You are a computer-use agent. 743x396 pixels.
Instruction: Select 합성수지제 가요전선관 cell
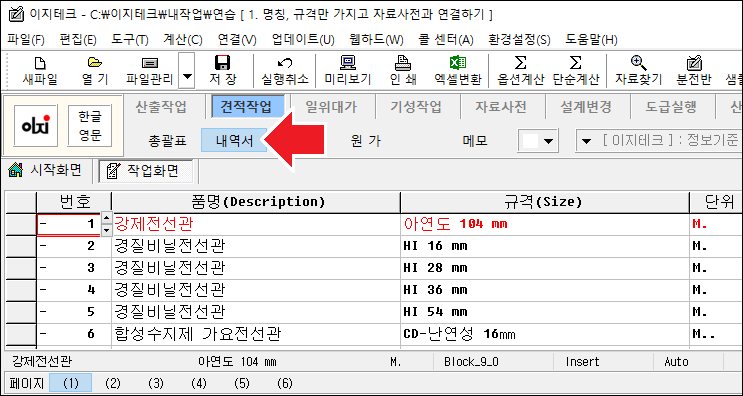[256, 334]
